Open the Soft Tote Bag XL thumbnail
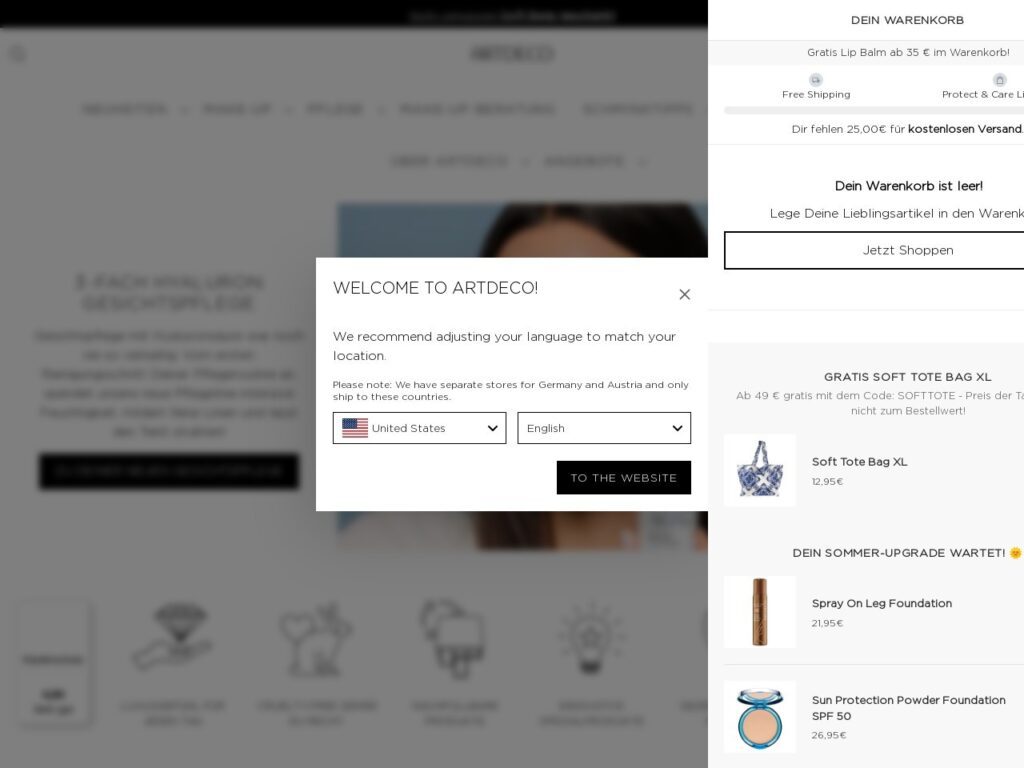Screen dimensions: 1024x768 [760, 470]
